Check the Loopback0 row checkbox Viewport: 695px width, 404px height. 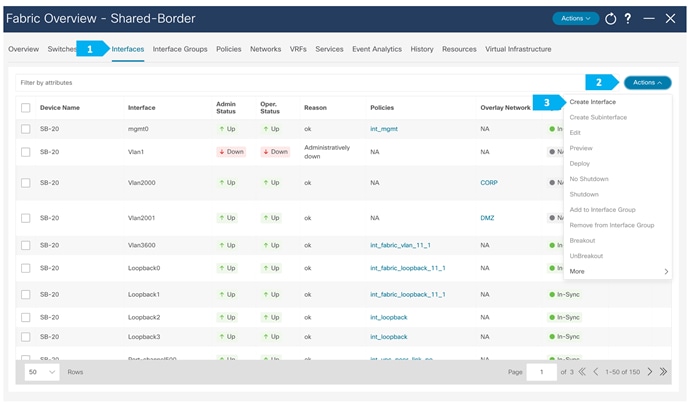[26, 268]
